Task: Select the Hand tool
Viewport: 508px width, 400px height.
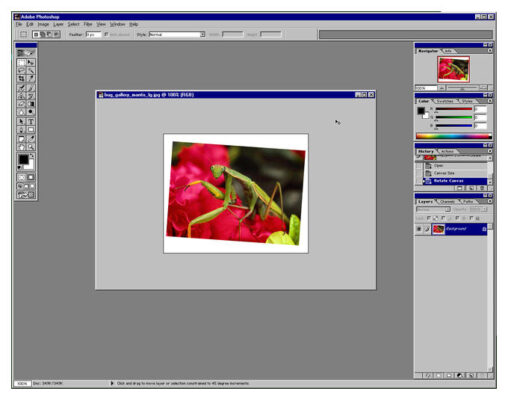Action: pyautogui.click(x=21, y=147)
